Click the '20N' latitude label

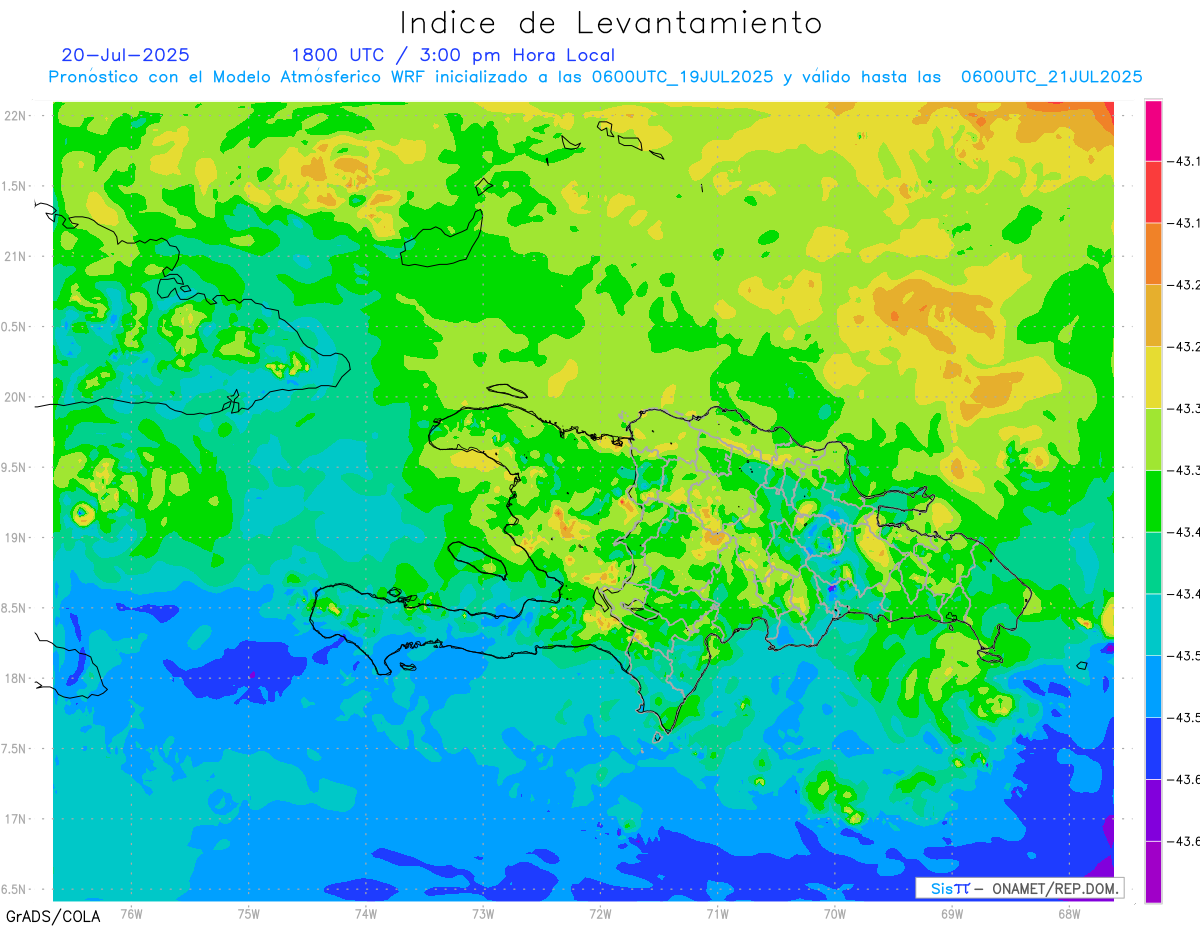(x=16, y=397)
